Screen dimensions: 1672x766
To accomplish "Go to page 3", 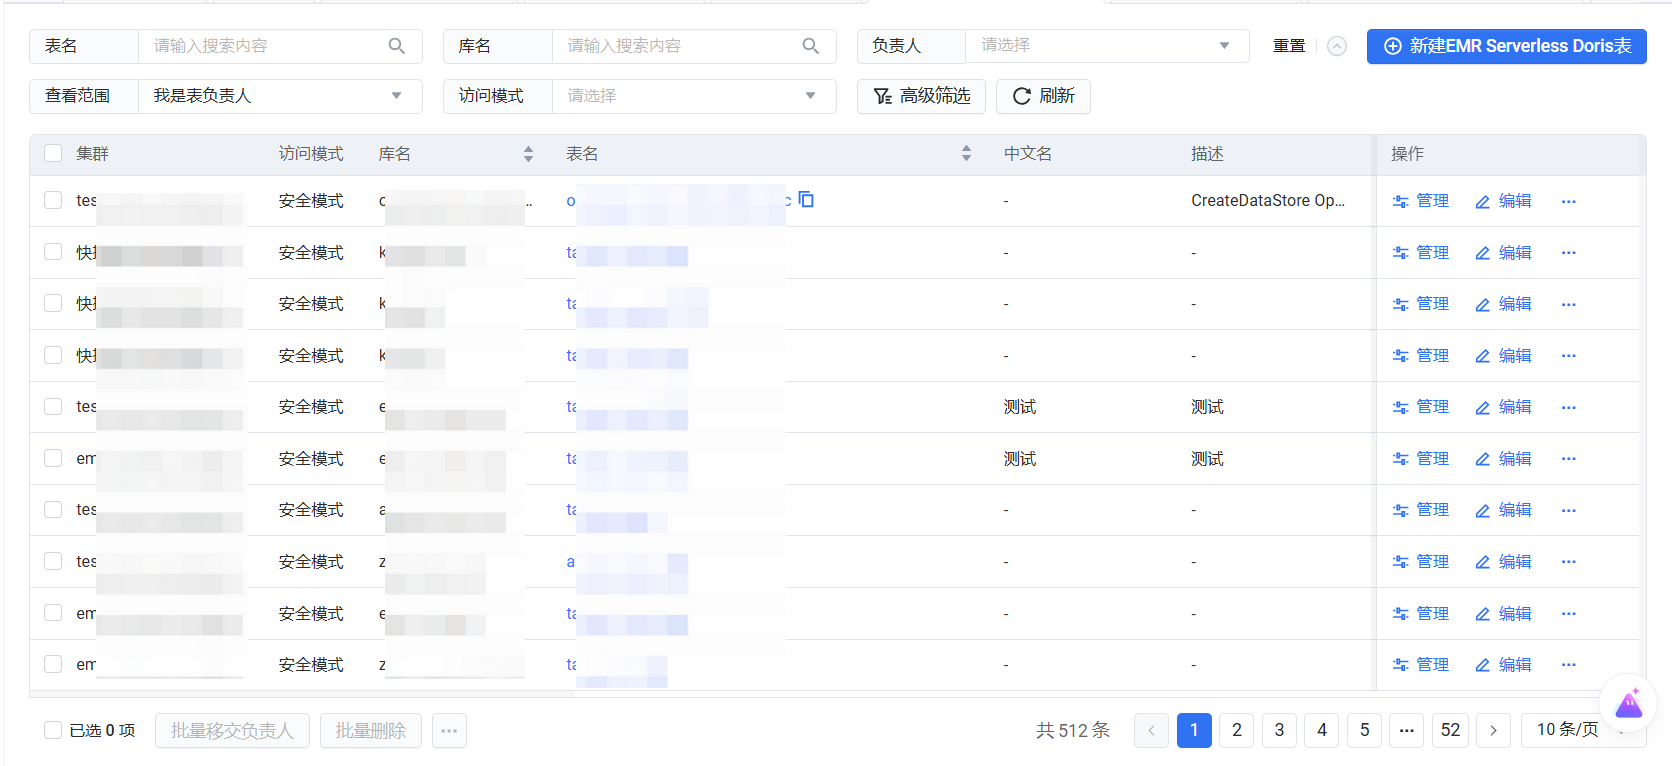I will [1279, 731].
